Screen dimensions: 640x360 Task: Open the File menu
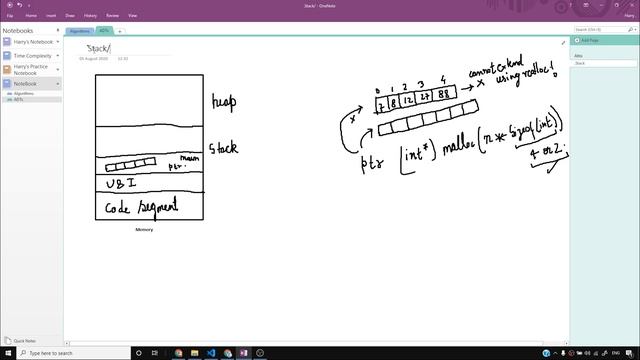pos(10,16)
